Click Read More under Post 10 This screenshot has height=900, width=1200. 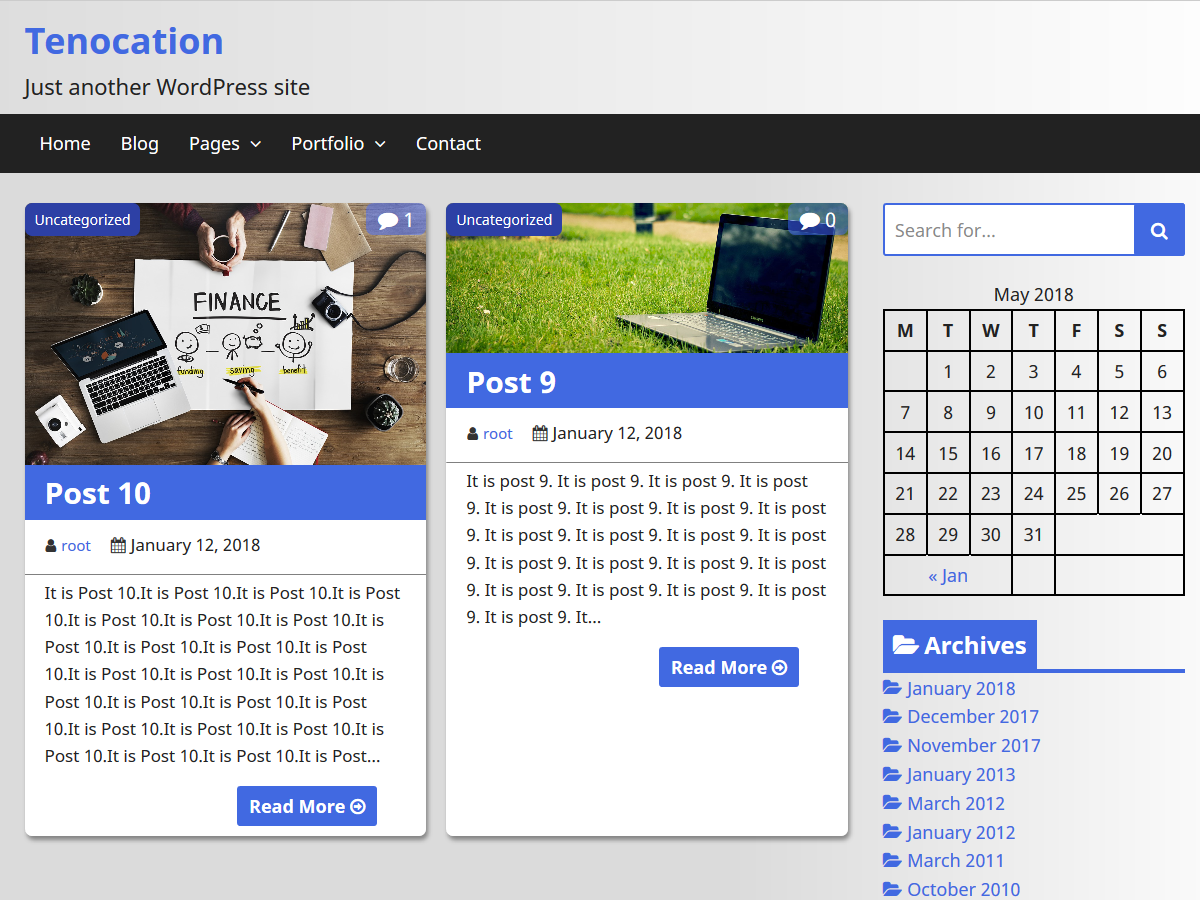pyautogui.click(x=307, y=806)
